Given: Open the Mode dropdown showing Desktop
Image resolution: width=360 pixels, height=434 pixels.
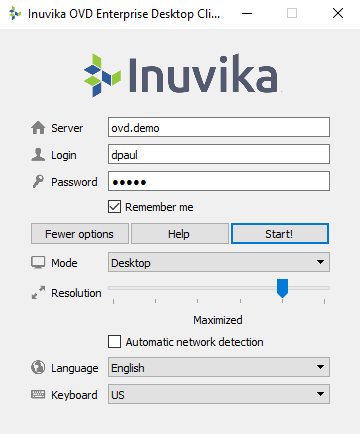Looking at the screenshot, I should pos(219,262).
